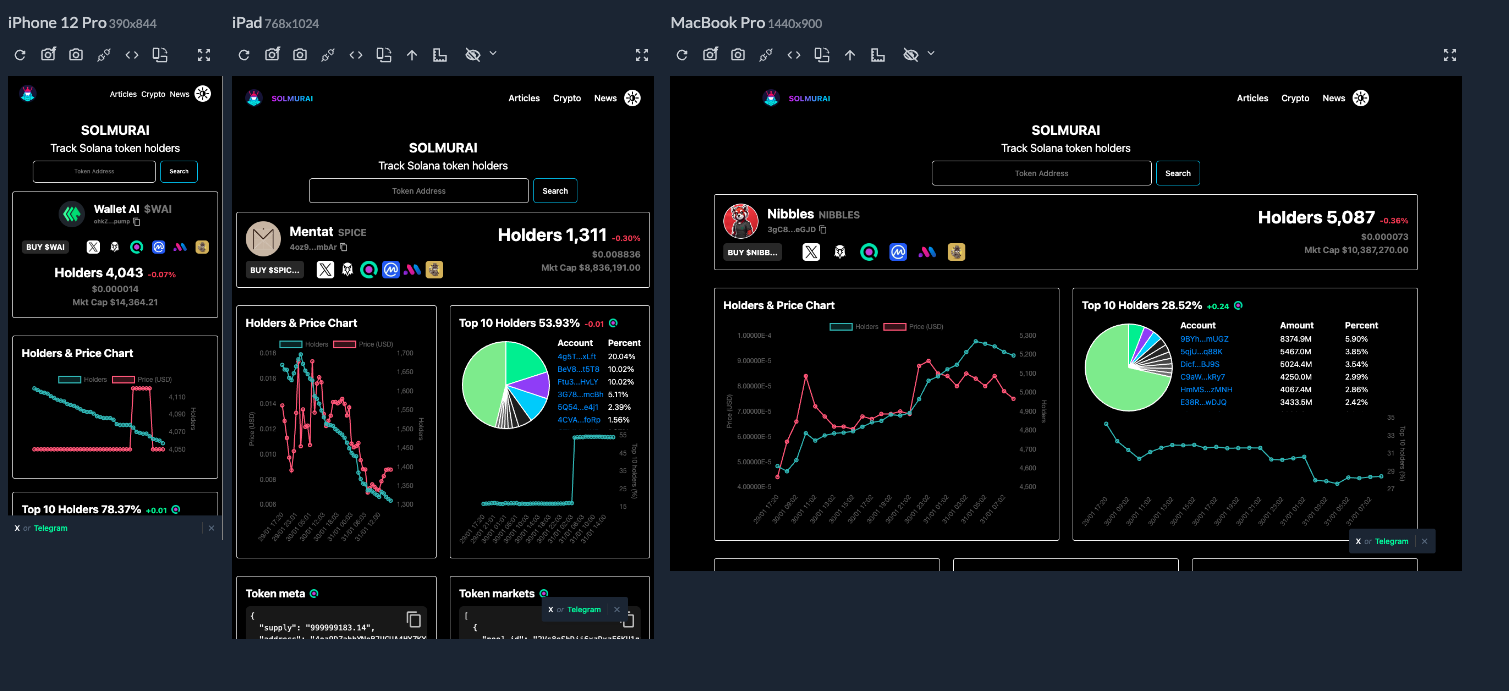Copy Token meta JSON in iPad view

click(x=413, y=619)
